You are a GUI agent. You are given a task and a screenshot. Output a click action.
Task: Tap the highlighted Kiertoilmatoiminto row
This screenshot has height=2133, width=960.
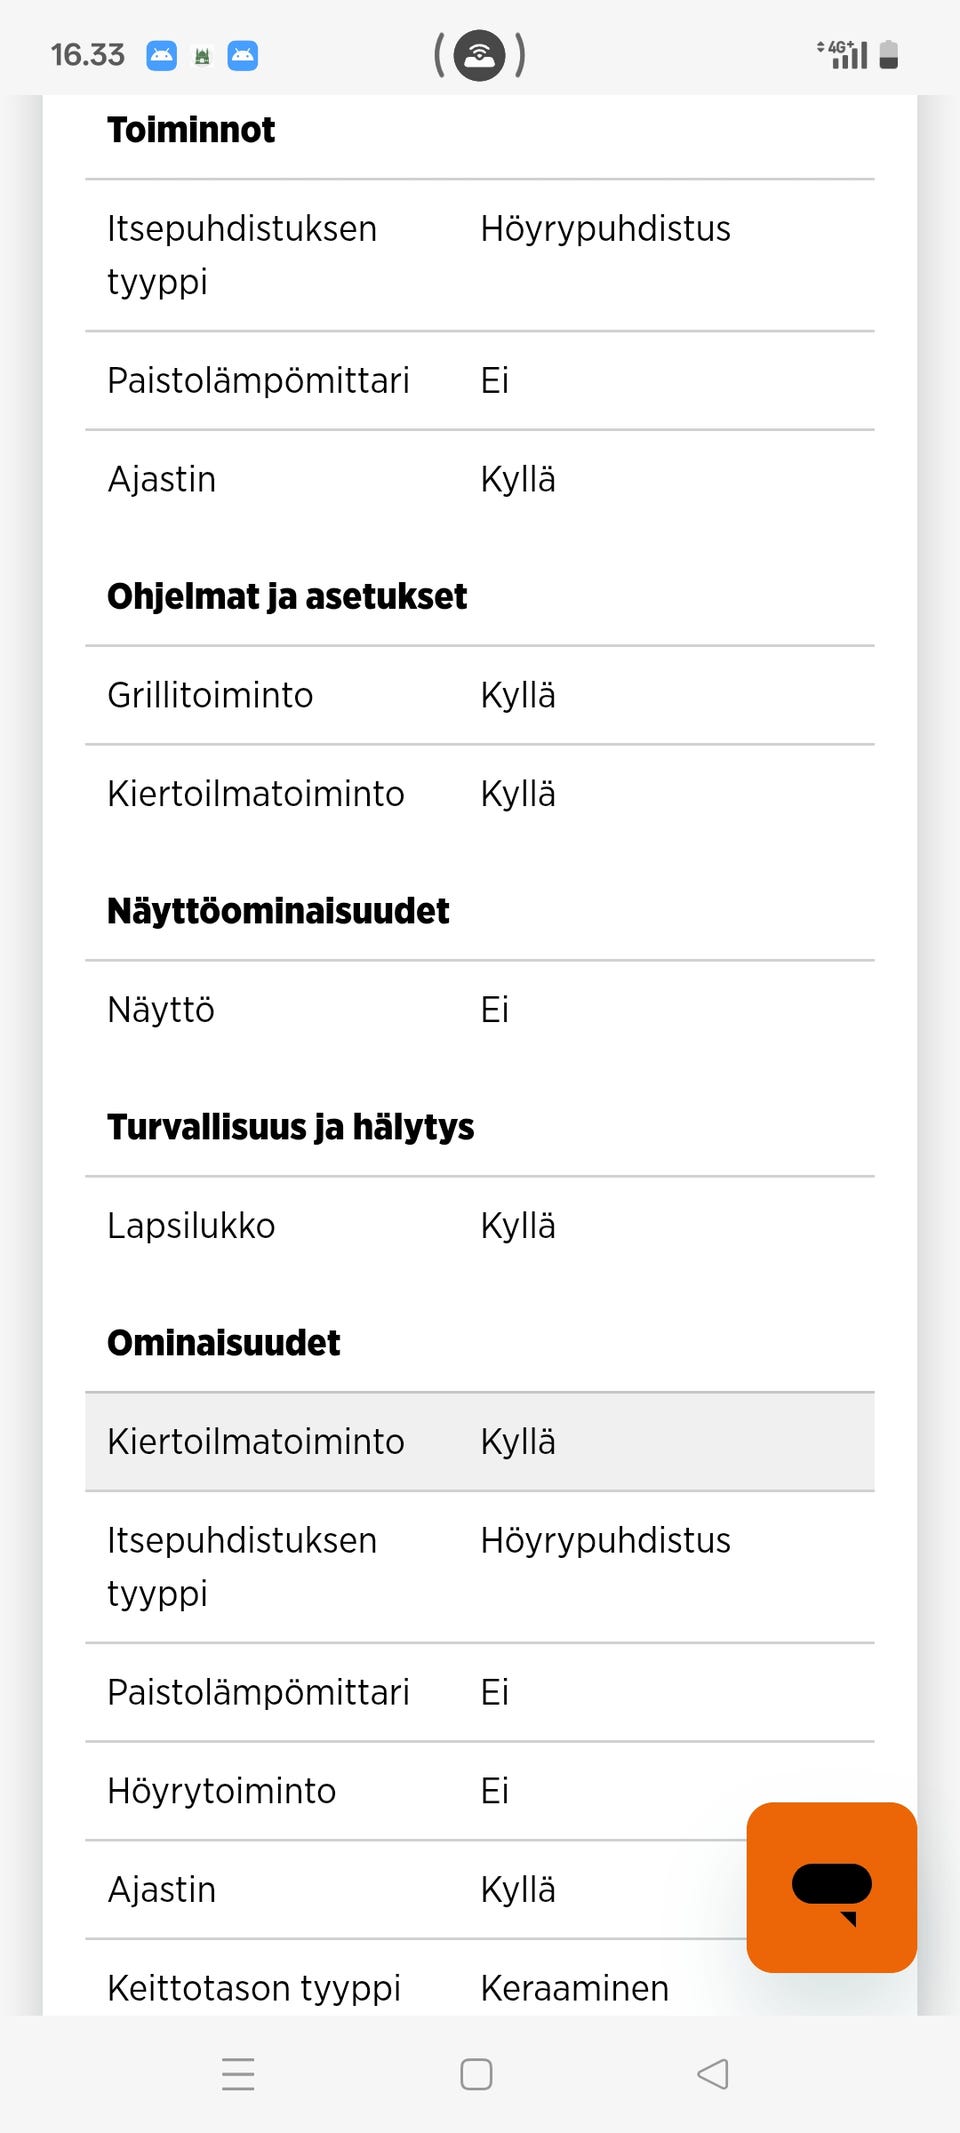pyautogui.click(x=479, y=1441)
